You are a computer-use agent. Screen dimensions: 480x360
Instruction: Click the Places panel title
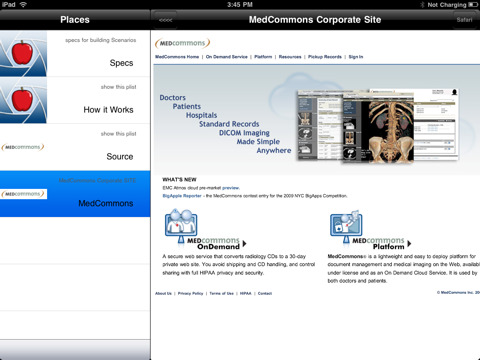point(75,20)
